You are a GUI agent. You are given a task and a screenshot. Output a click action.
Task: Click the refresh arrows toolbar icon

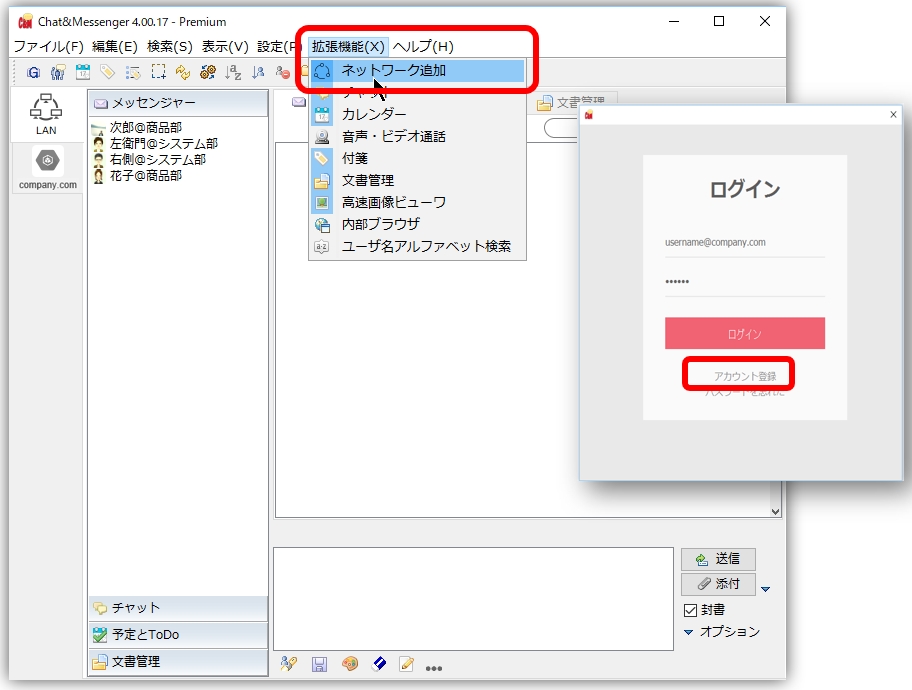click(x=183, y=72)
